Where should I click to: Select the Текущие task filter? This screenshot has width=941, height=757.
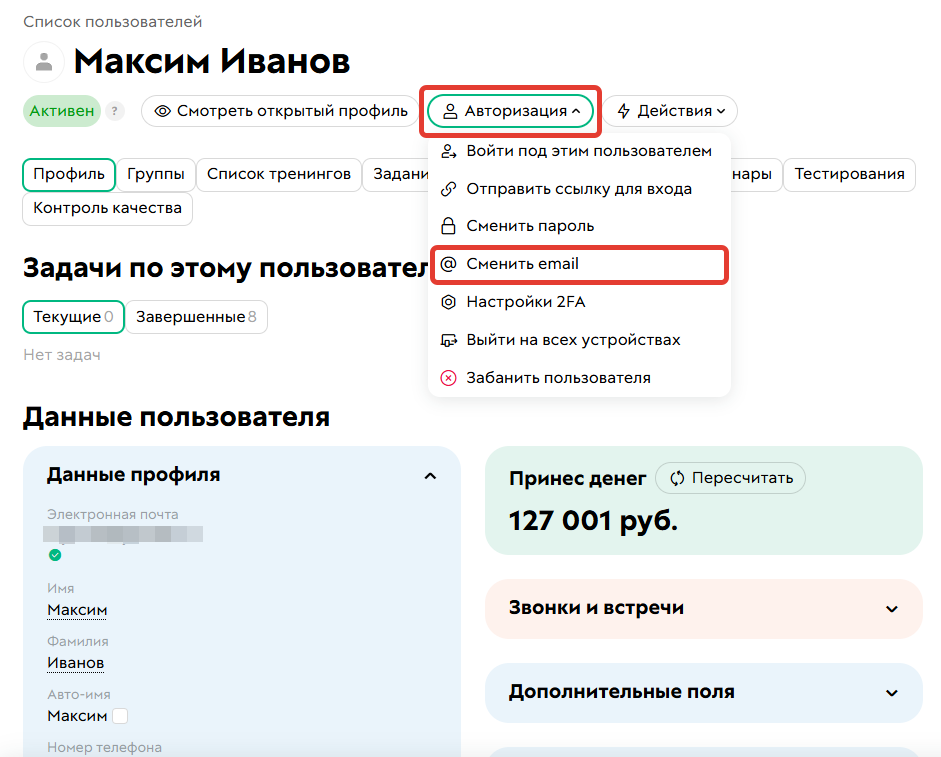[72, 316]
